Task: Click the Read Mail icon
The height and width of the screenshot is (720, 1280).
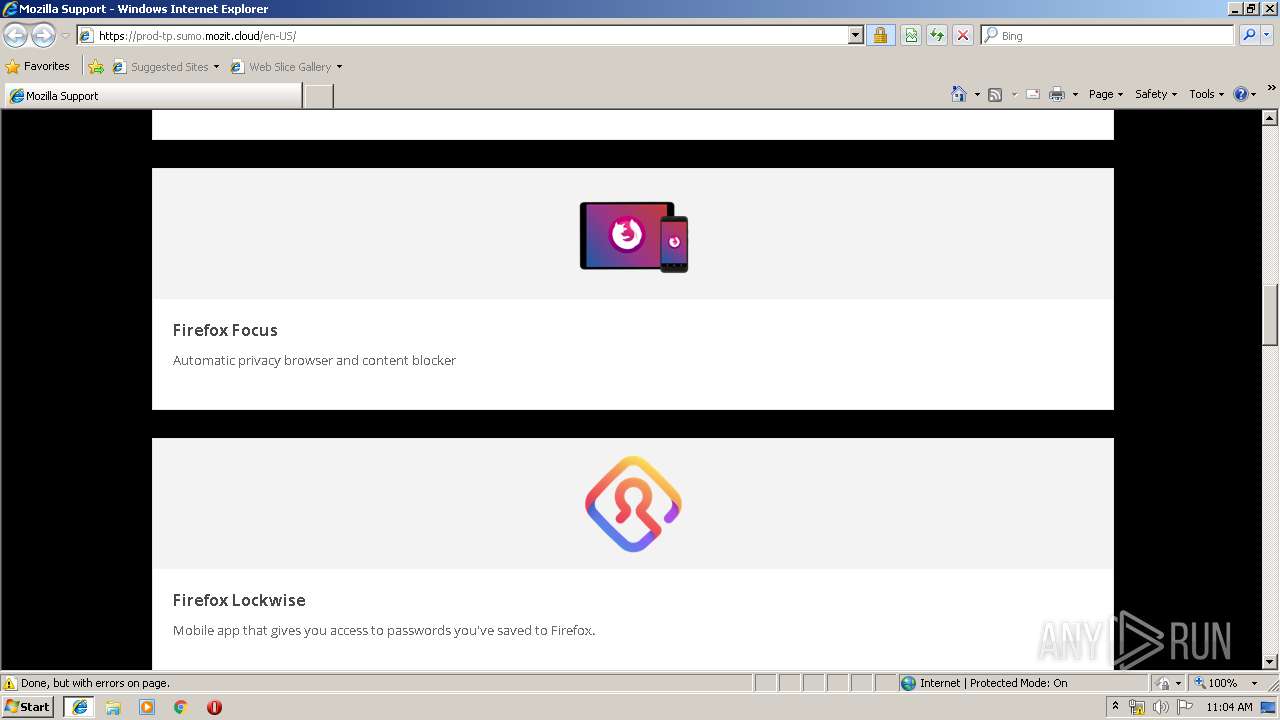Action: [1033, 94]
